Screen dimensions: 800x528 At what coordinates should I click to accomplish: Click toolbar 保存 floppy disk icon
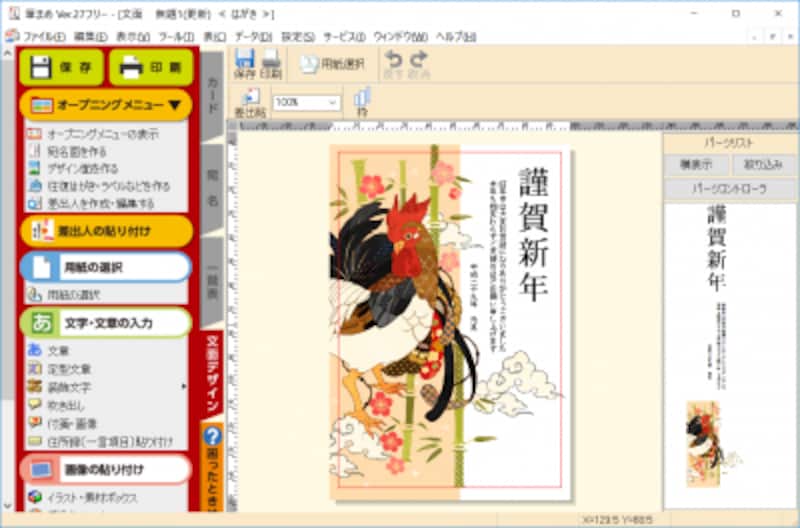coord(244,64)
